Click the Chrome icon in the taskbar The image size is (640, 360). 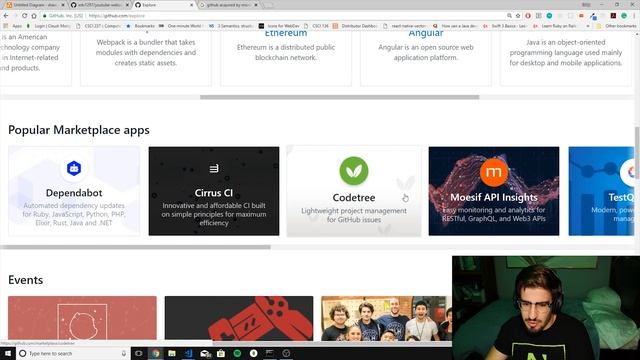click(156, 353)
